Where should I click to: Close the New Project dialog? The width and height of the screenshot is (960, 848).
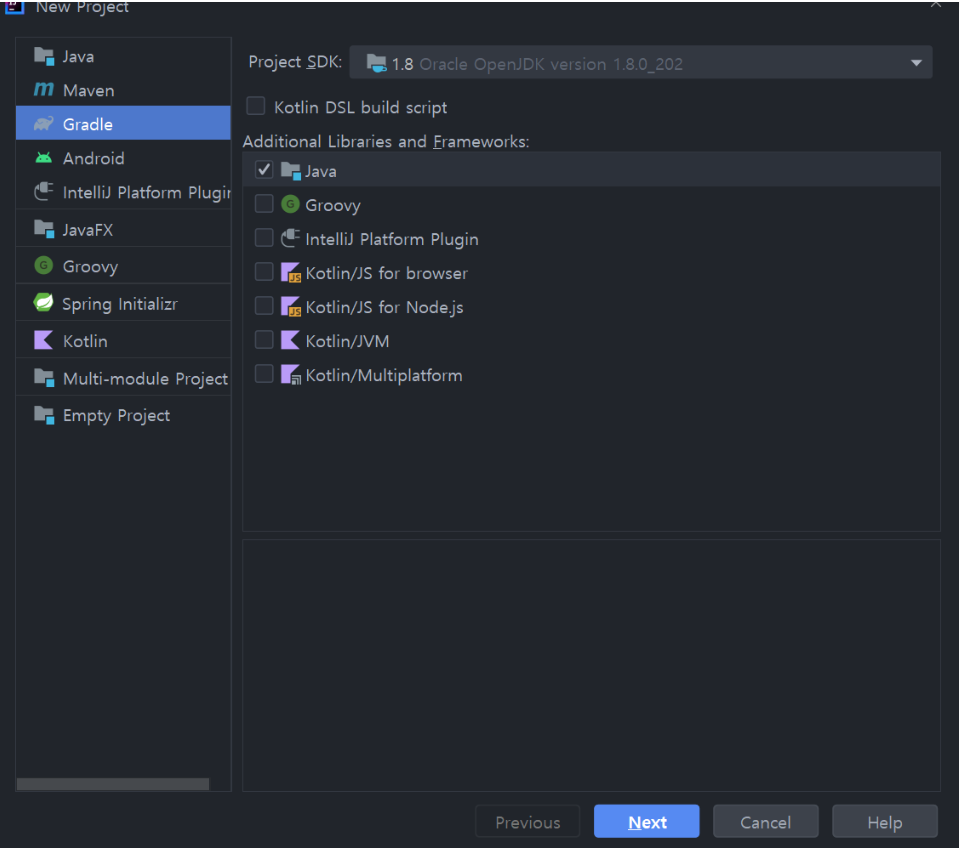tap(936, 4)
